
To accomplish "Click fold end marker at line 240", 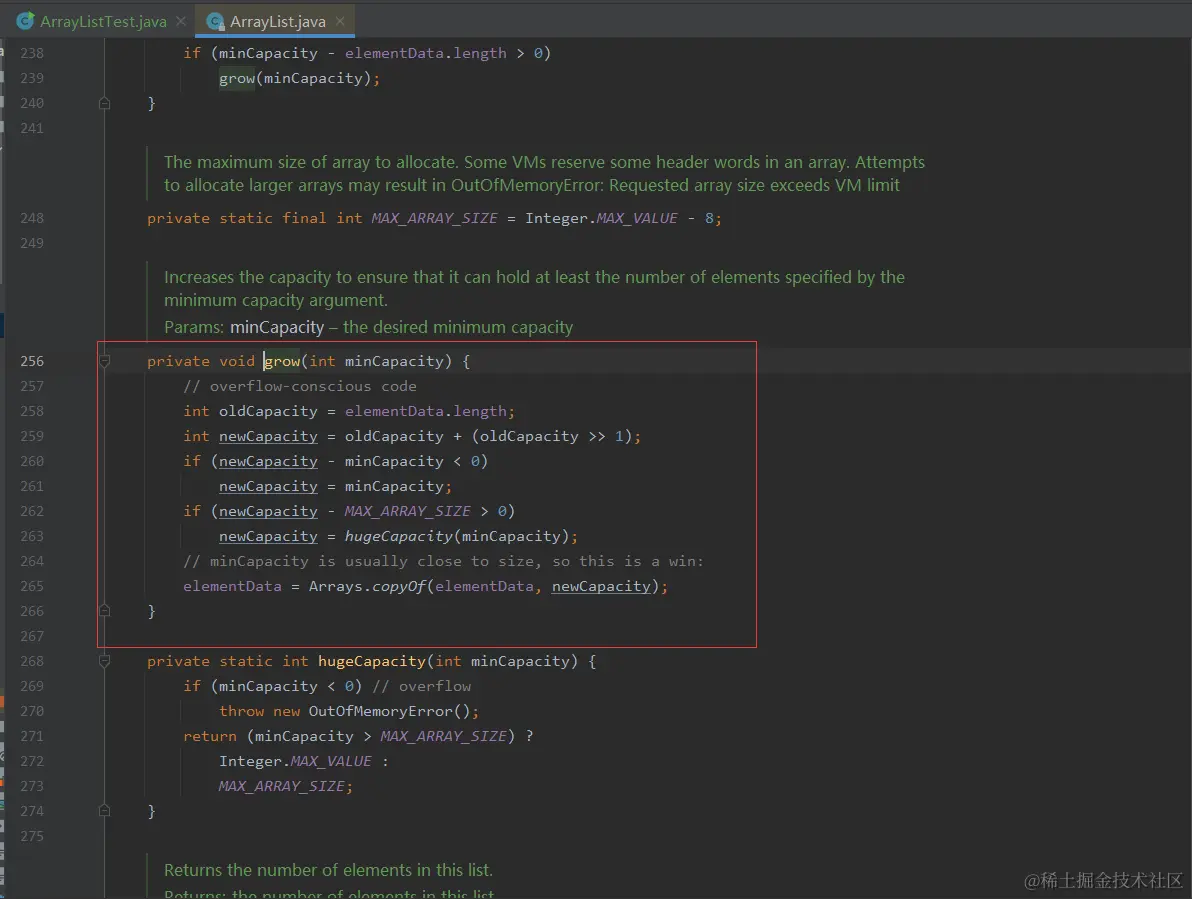I will [105, 103].
